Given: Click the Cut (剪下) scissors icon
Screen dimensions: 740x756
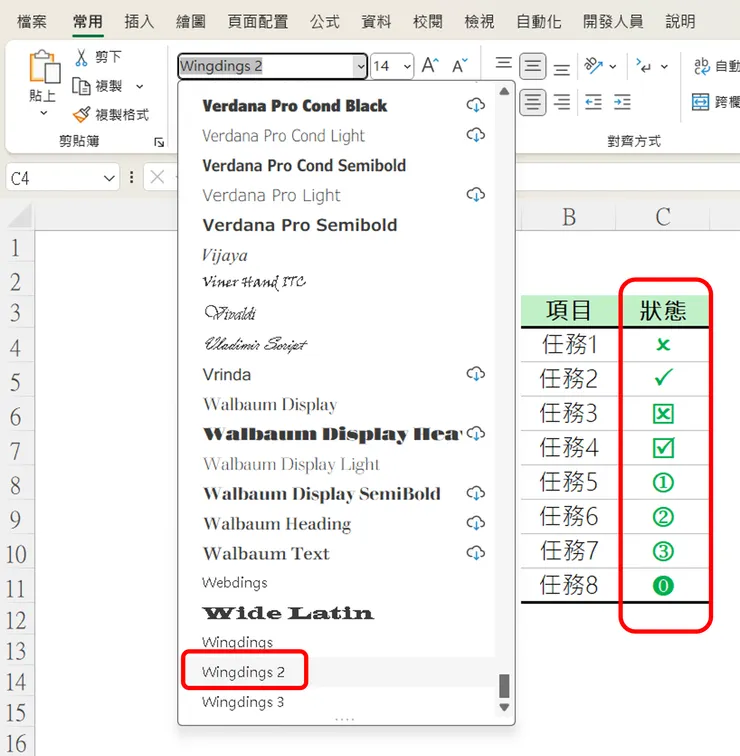Looking at the screenshot, I should (81, 57).
